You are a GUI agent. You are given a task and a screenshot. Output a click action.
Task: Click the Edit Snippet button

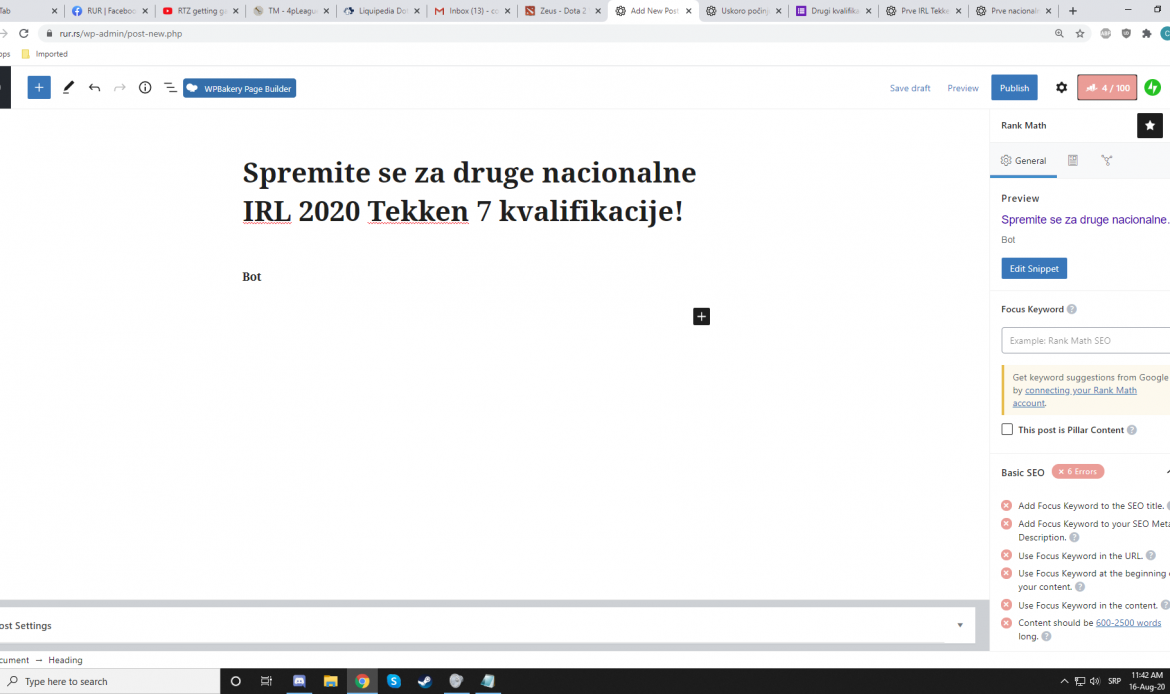click(1034, 269)
